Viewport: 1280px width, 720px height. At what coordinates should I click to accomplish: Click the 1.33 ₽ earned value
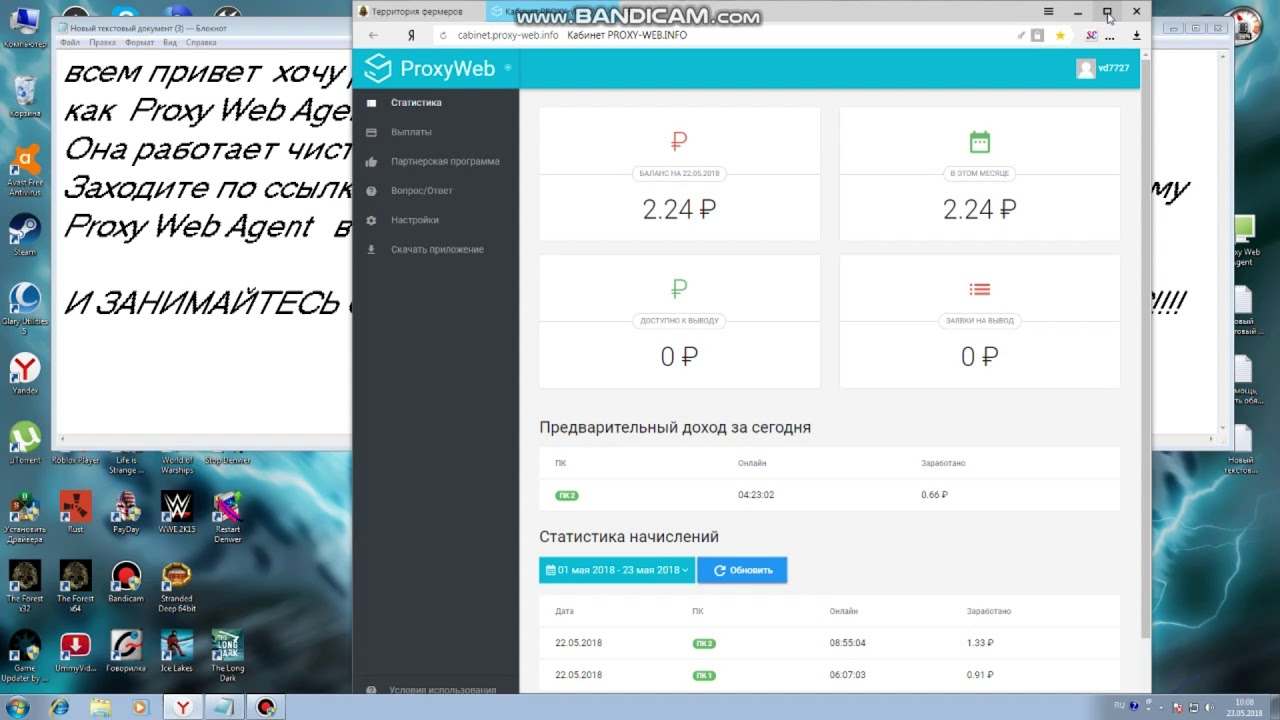(x=980, y=643)
